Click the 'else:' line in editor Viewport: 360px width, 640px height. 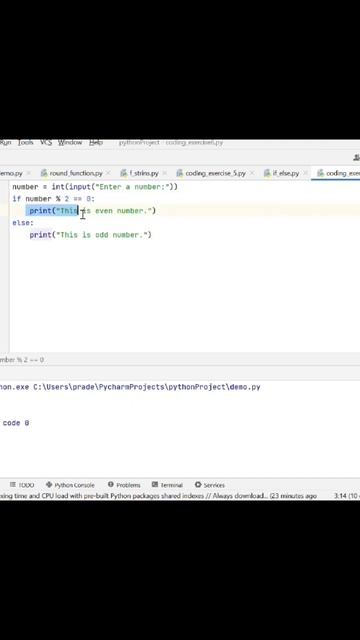coord(23,223)
